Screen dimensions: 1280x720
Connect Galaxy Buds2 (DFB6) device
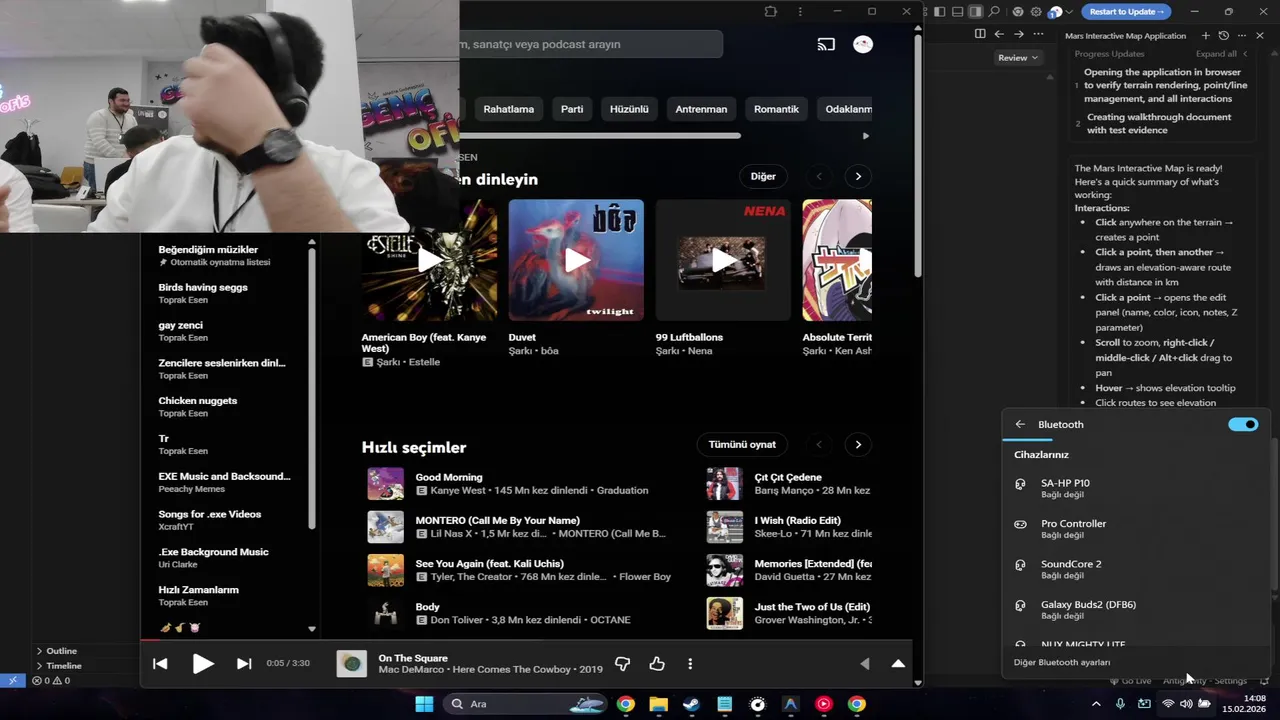pyautogui.click(x=1138, y=609)
